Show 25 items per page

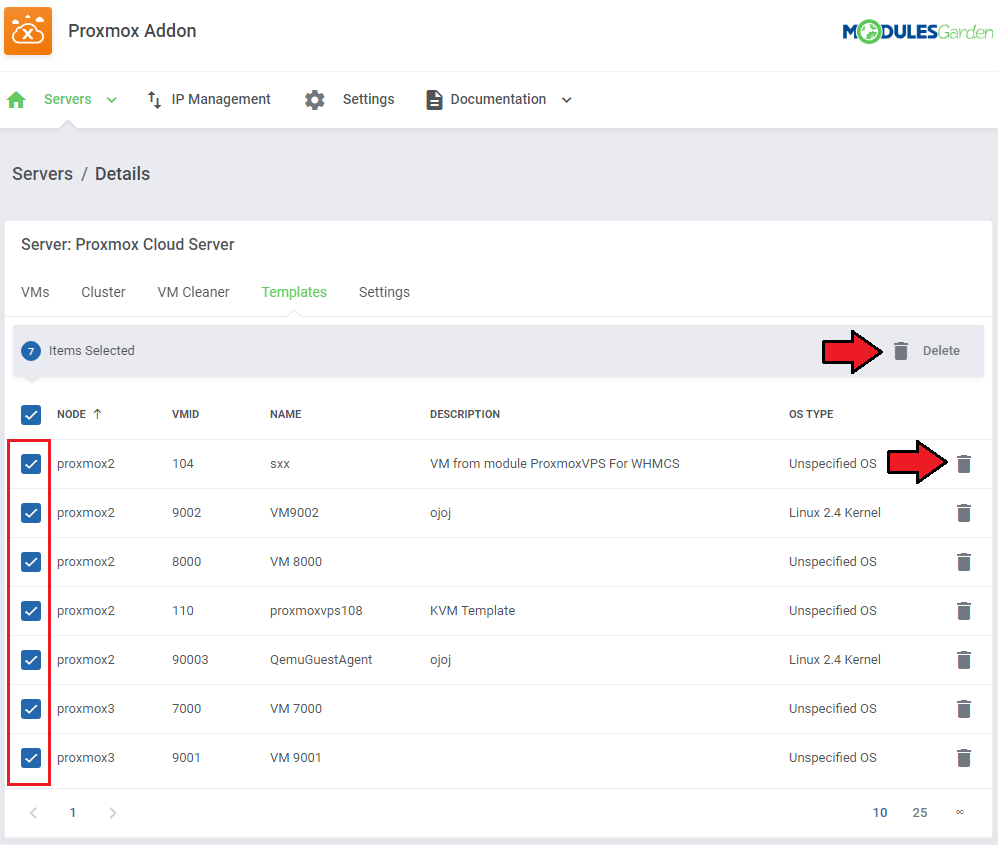click(x=920, y=813)
